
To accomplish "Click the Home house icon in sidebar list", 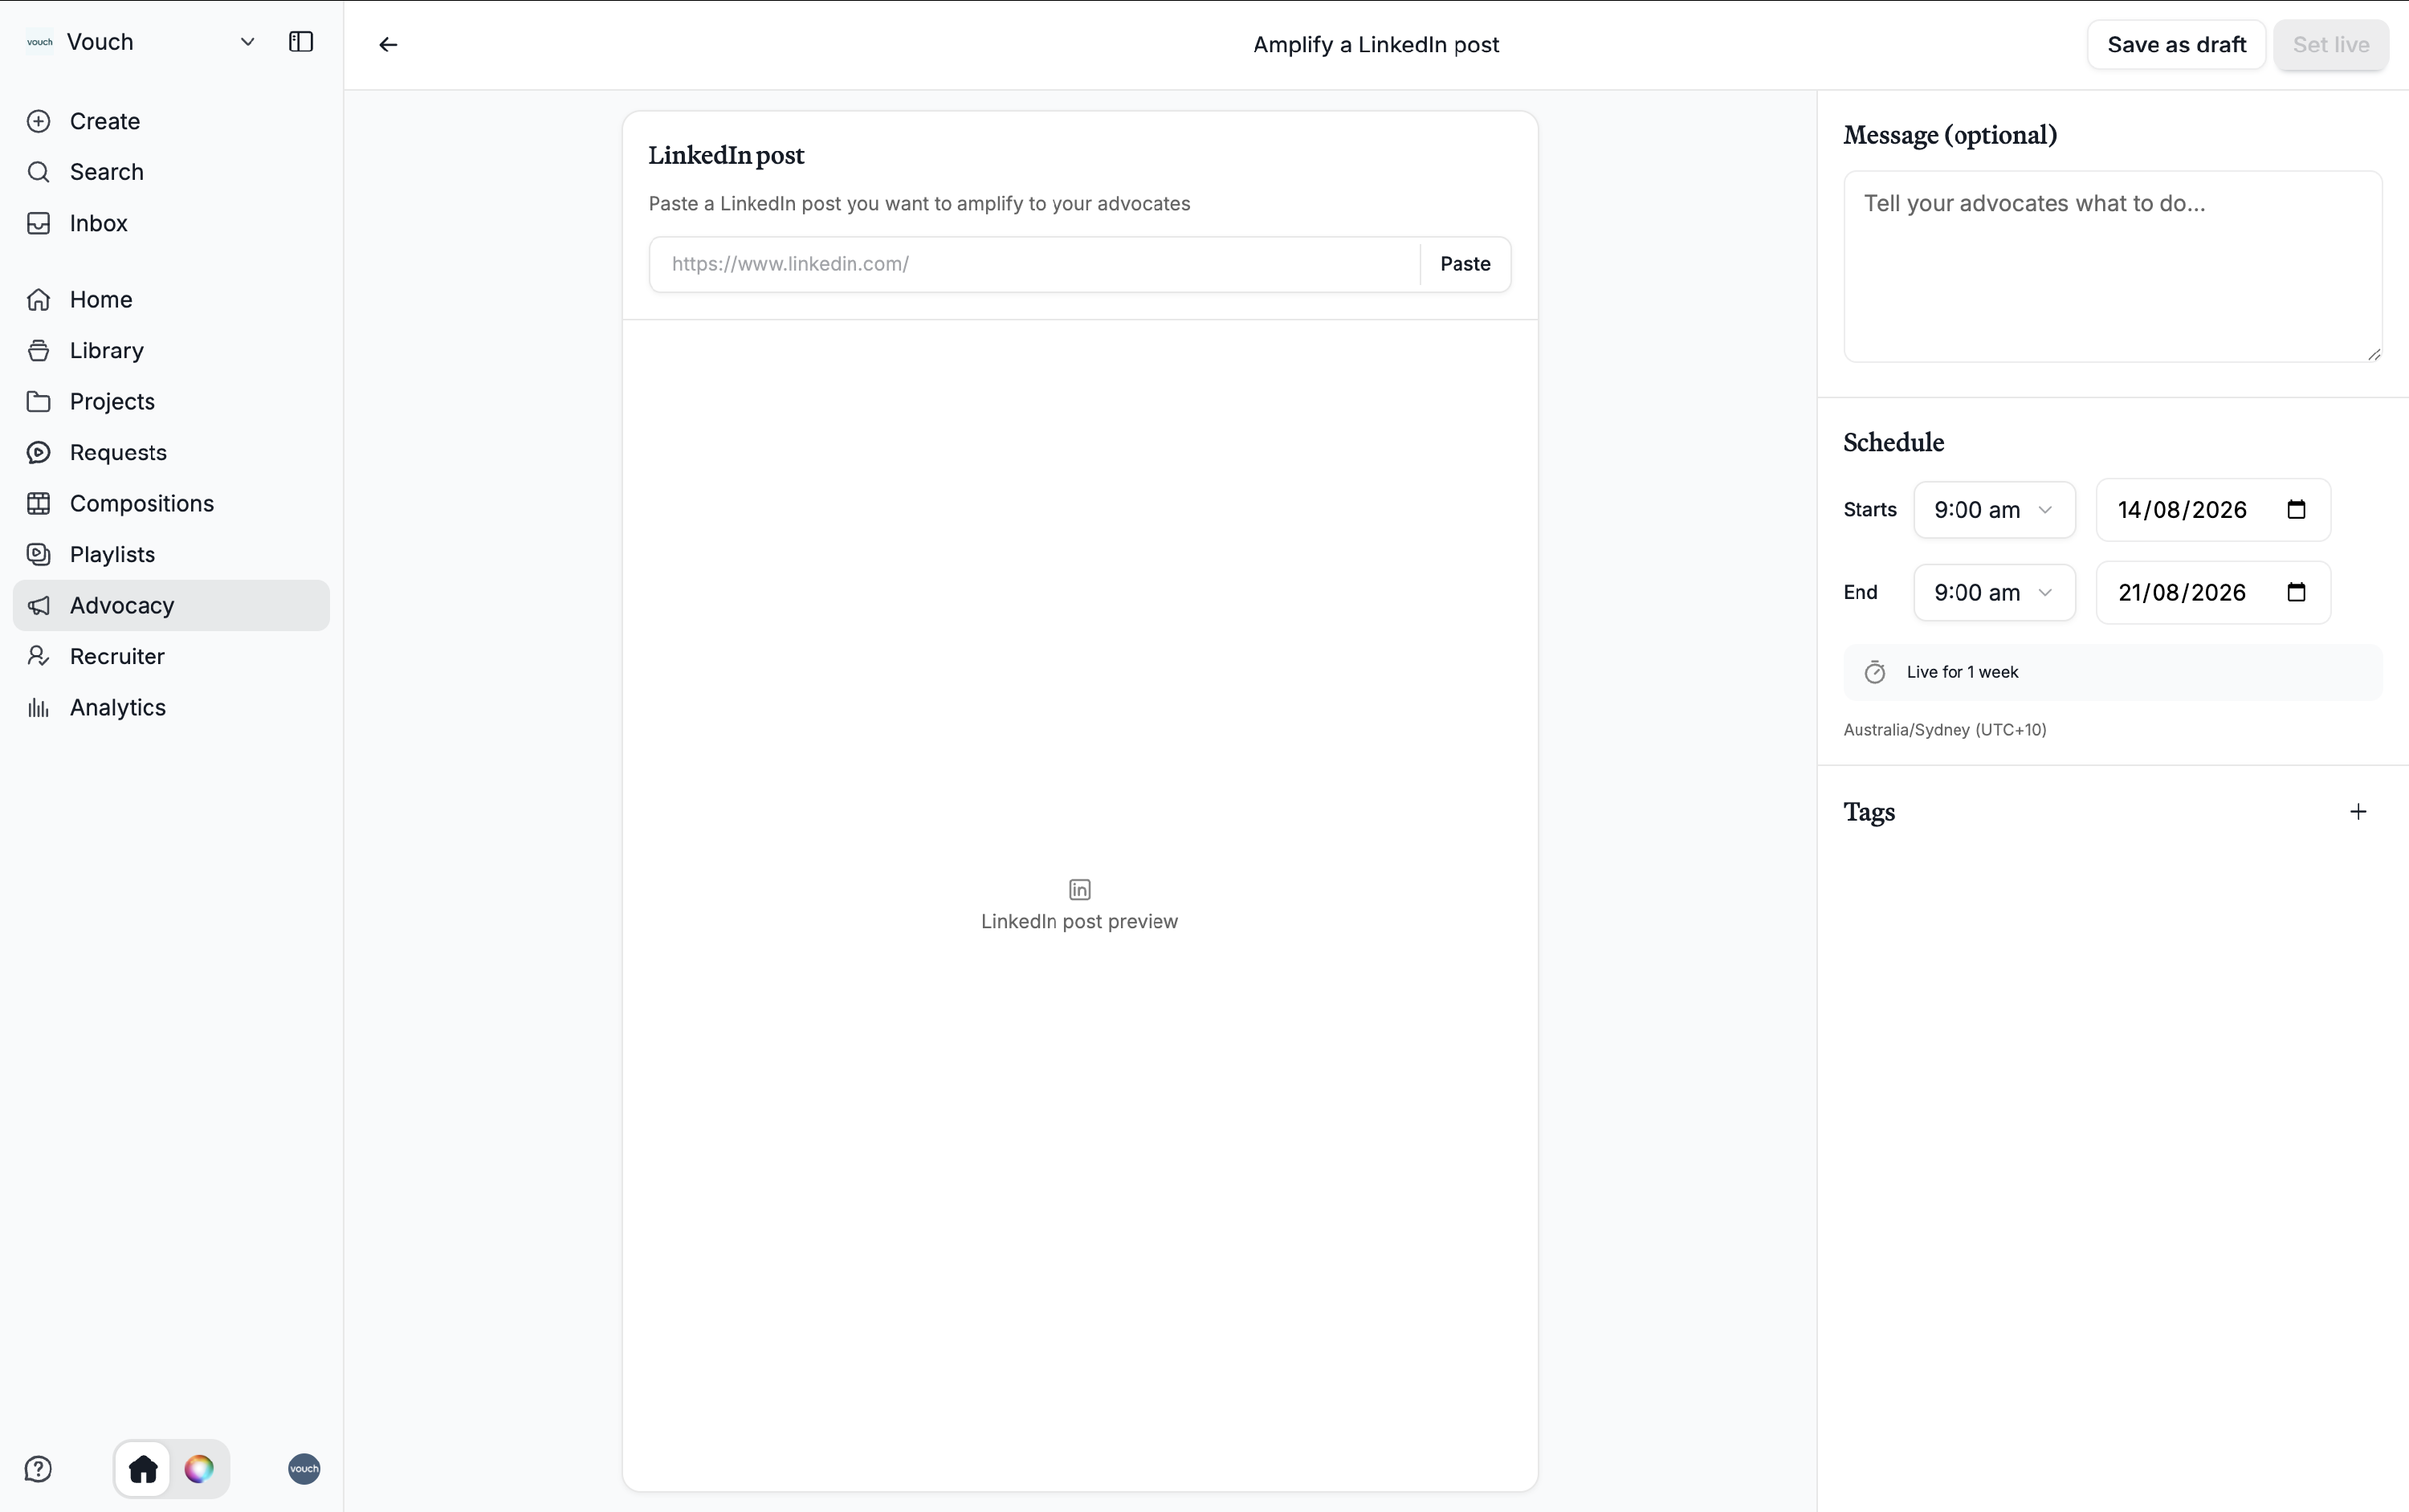I will (38, 299).
